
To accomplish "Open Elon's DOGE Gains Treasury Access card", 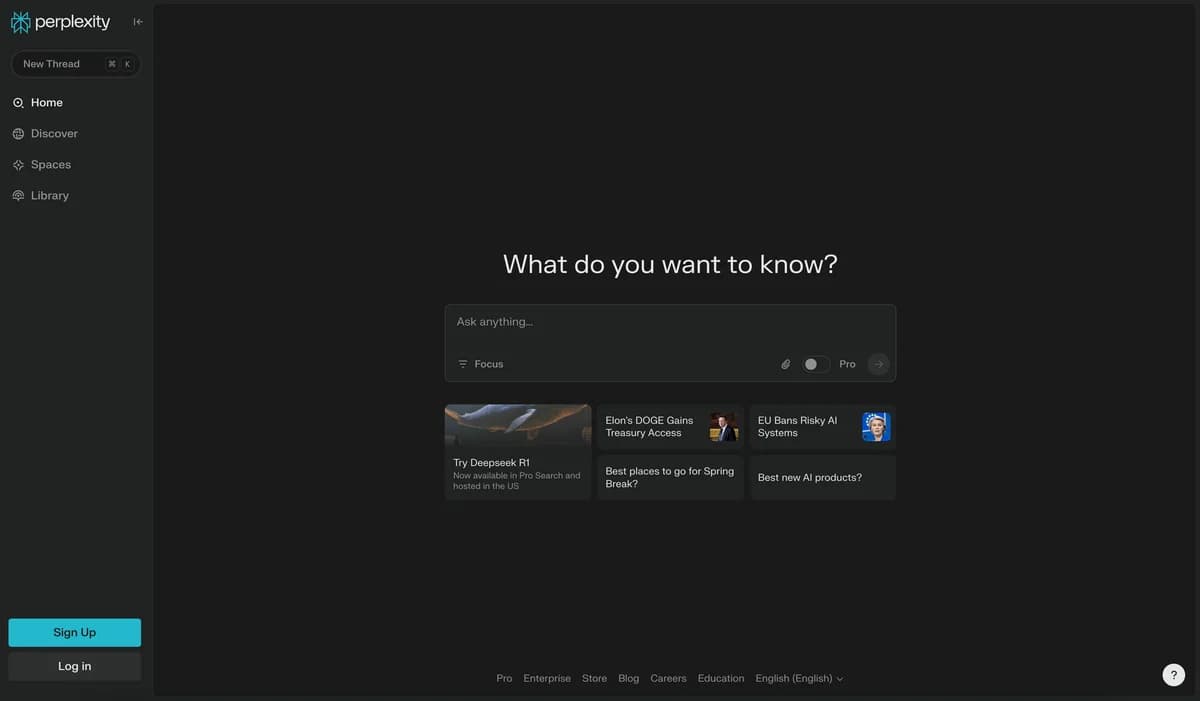I will (x=670, y=427).
